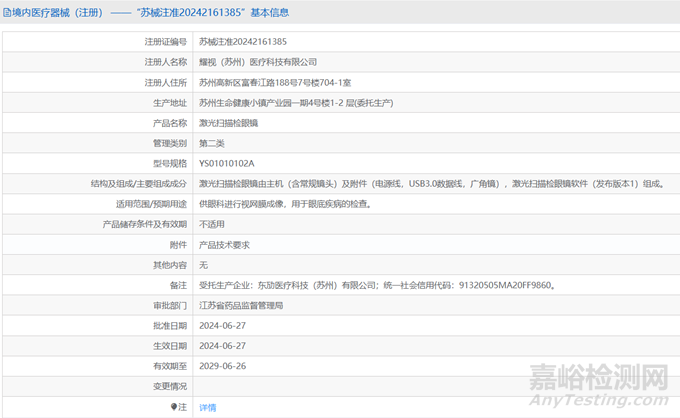Click the dark marker icon beside 注
This screenshot has height=418, width=680.
point(173,407)
